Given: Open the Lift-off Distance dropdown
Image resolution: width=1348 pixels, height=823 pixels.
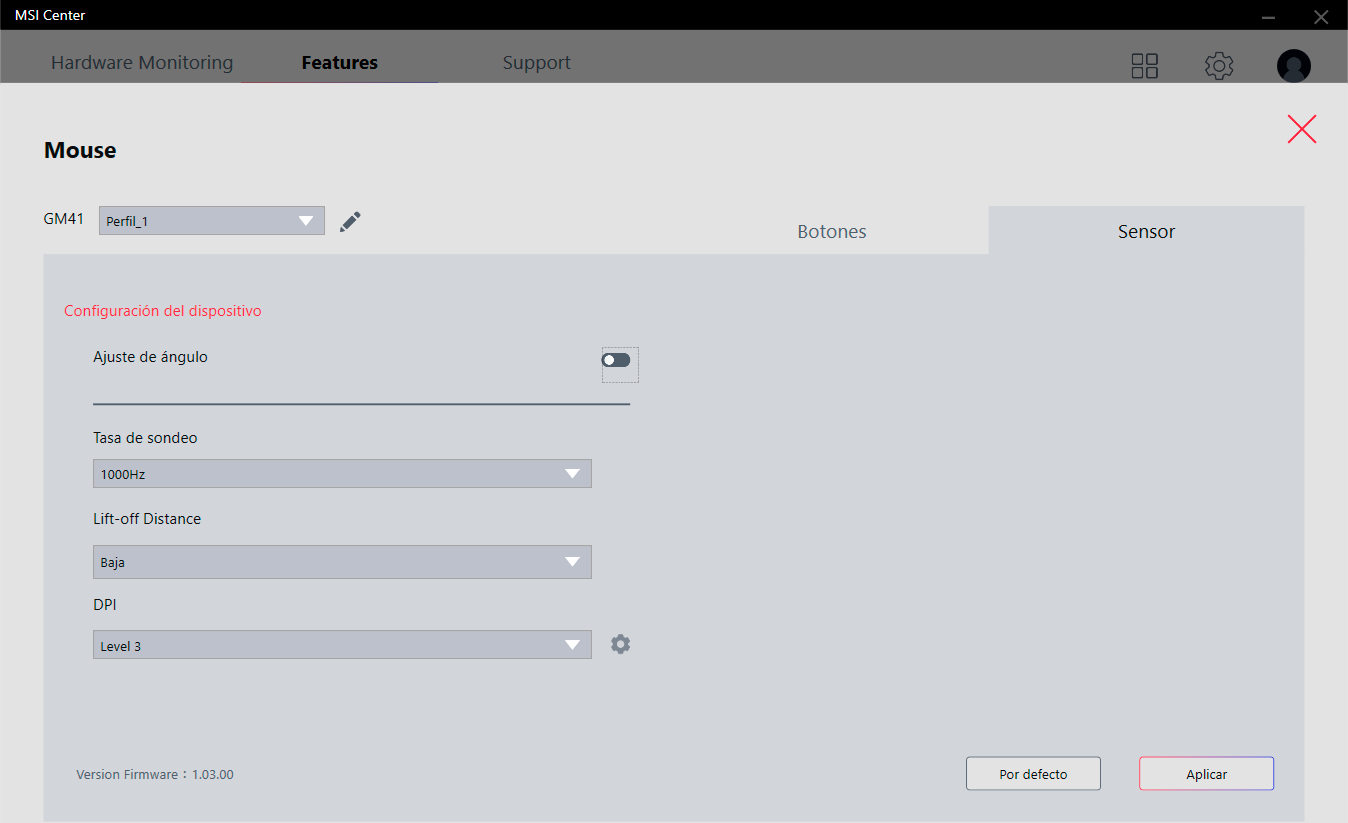Looking at the screenshot, I should click(342, 562).
